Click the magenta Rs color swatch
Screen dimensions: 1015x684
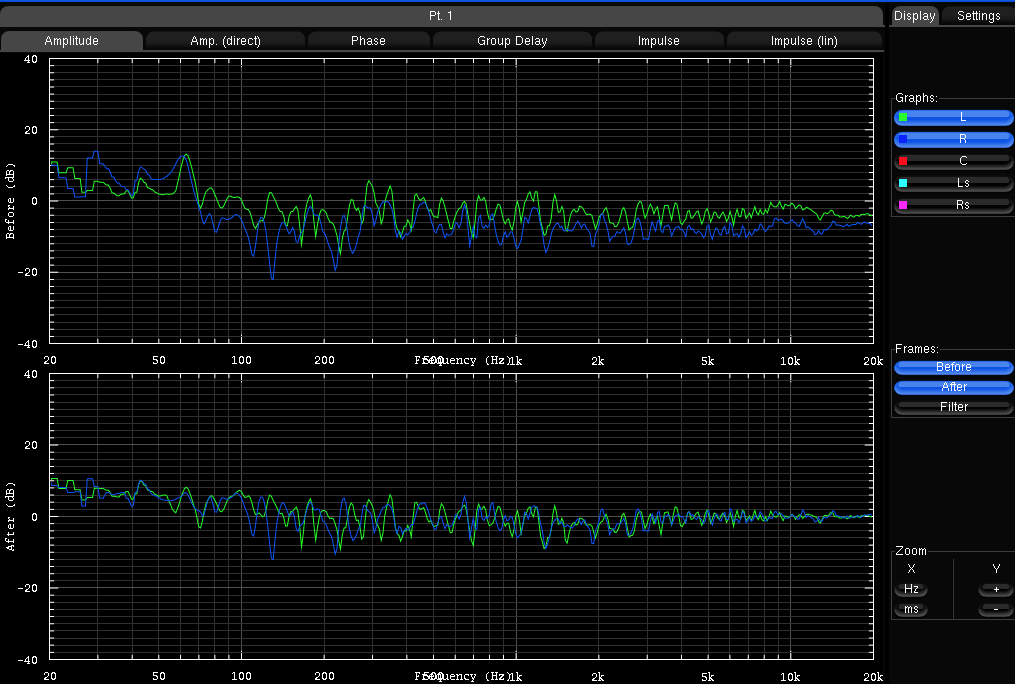point(903,205)
